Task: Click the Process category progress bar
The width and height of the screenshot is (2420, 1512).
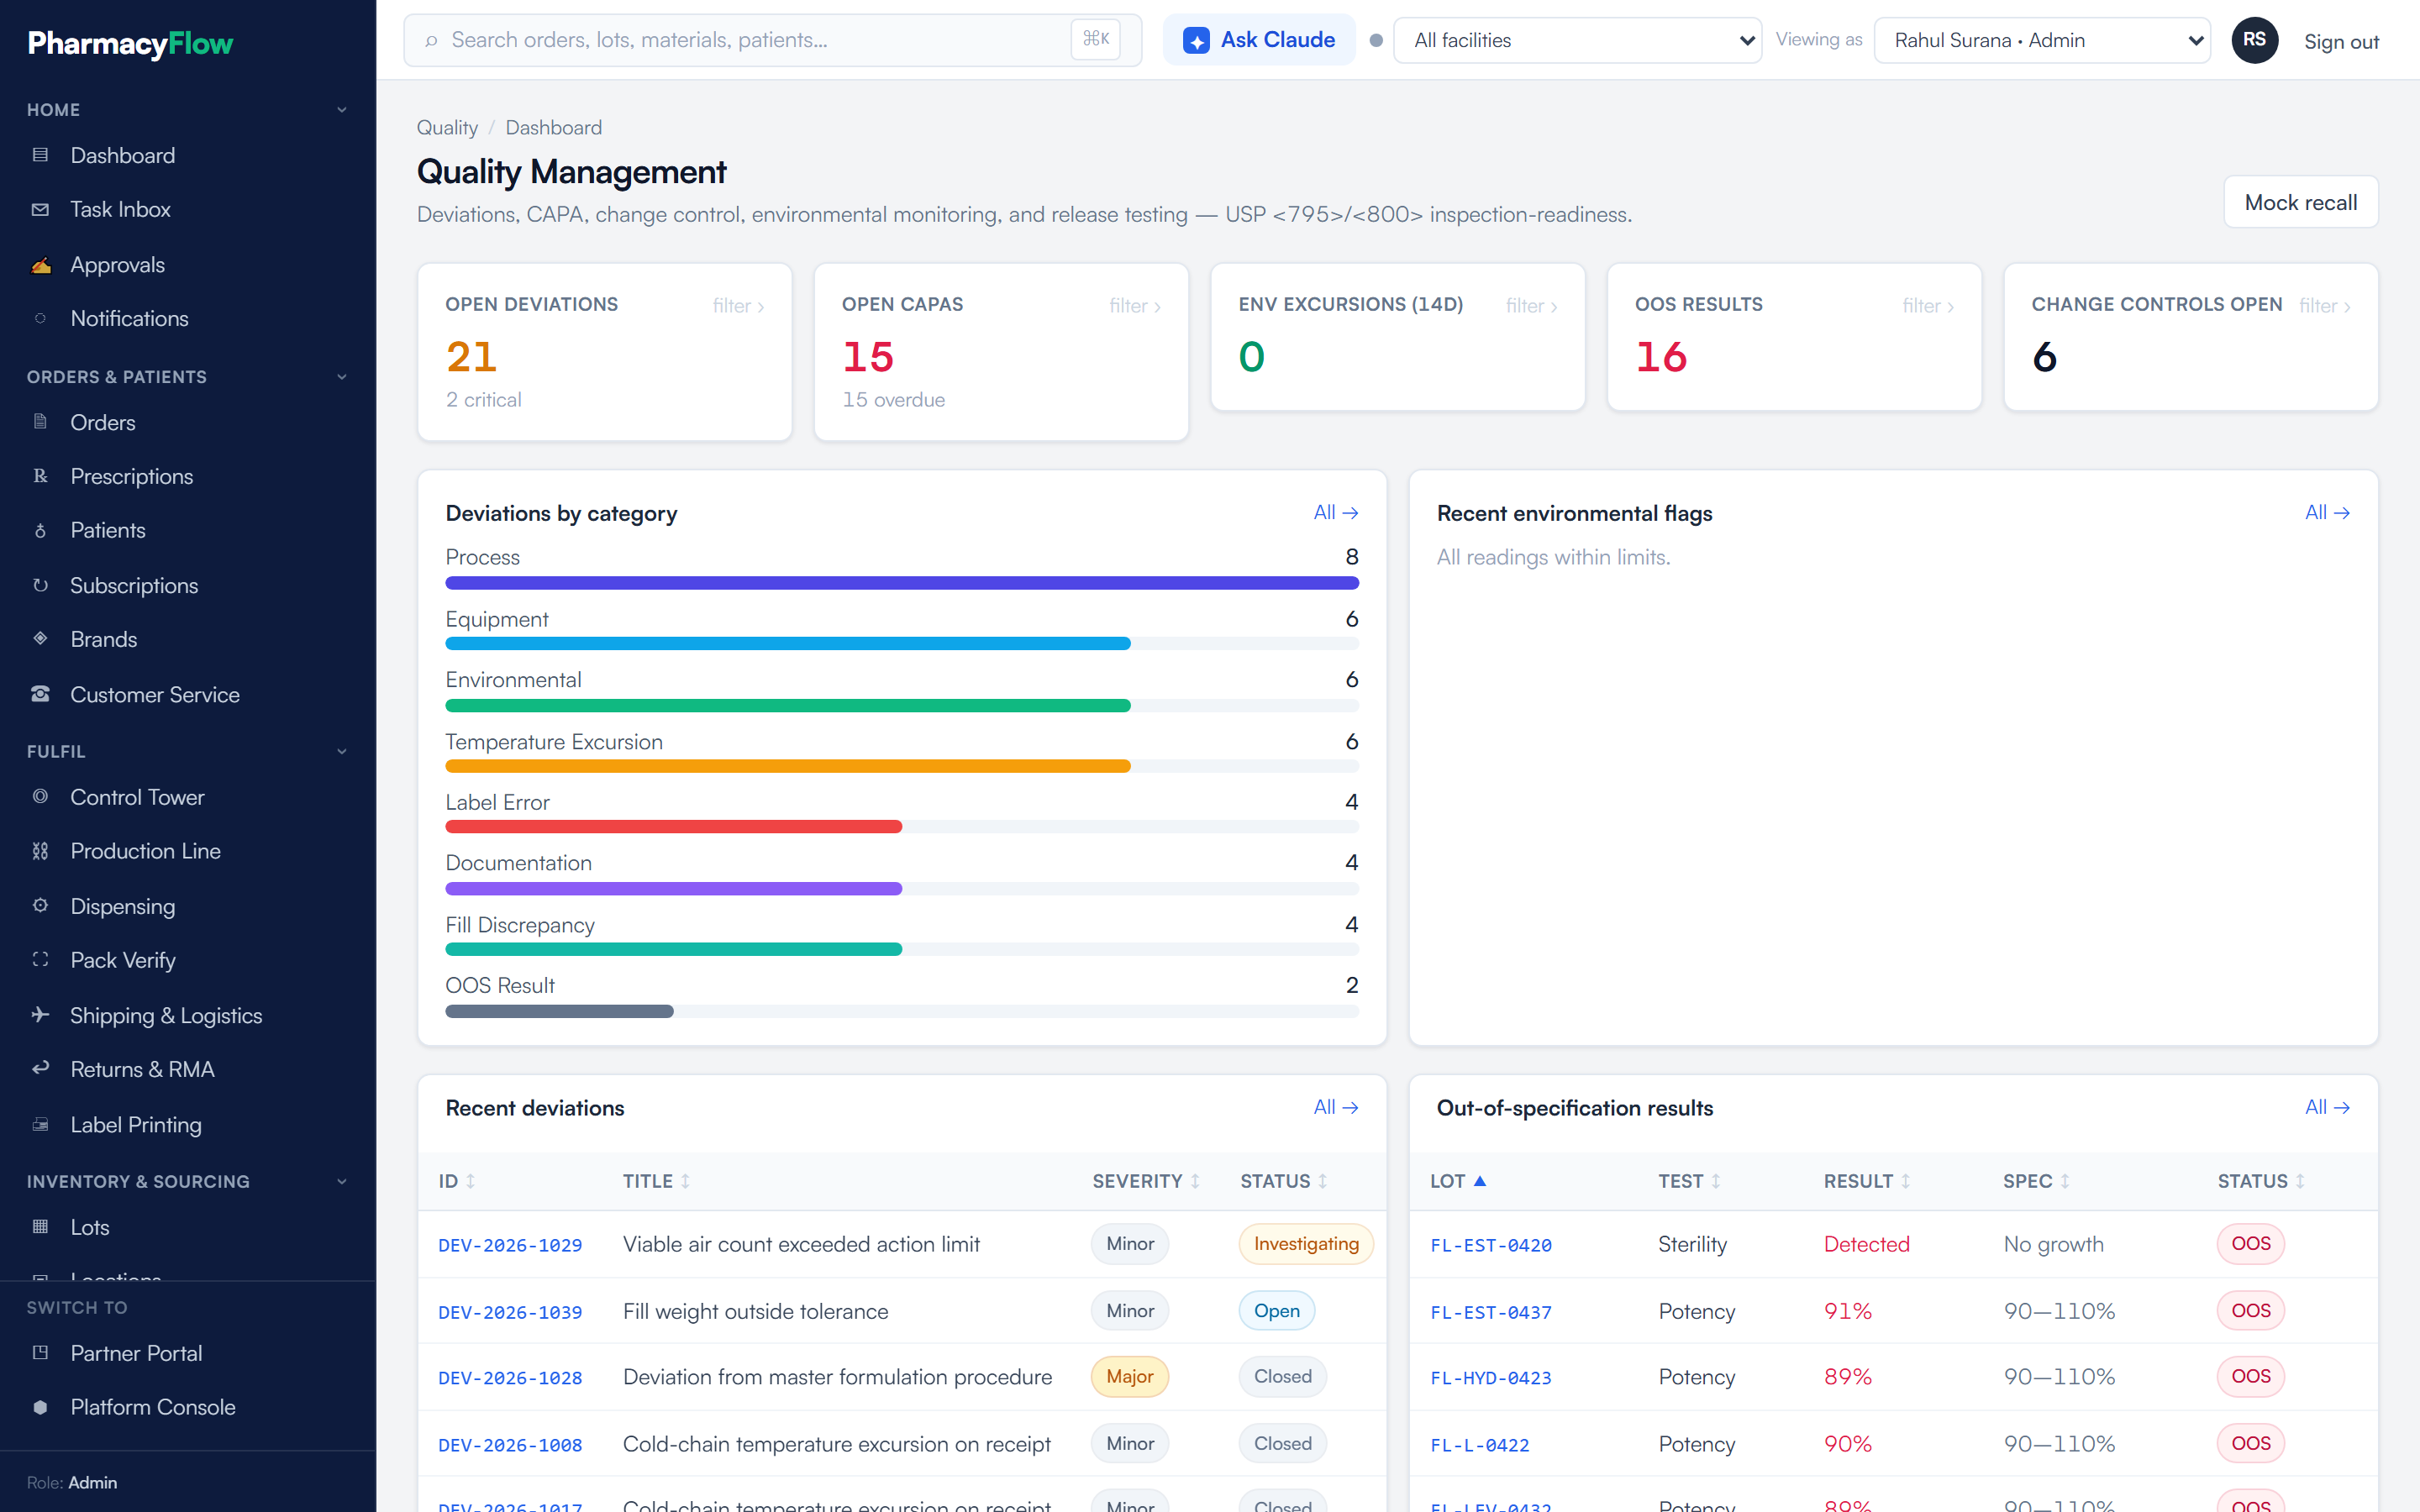Action: point(902,583)
